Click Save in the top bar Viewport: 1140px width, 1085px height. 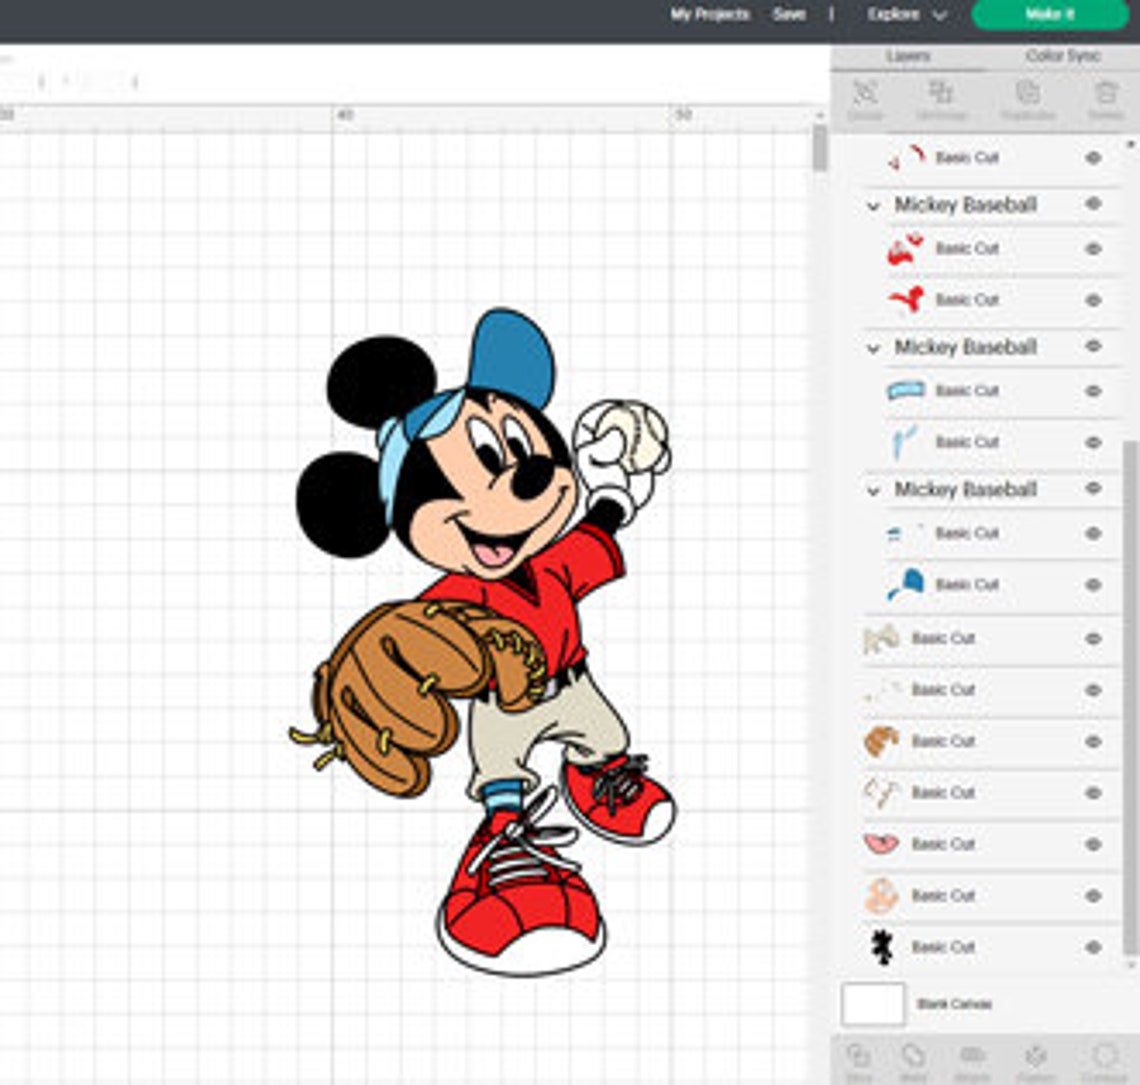pyautogui.click(x=791, y=15)
